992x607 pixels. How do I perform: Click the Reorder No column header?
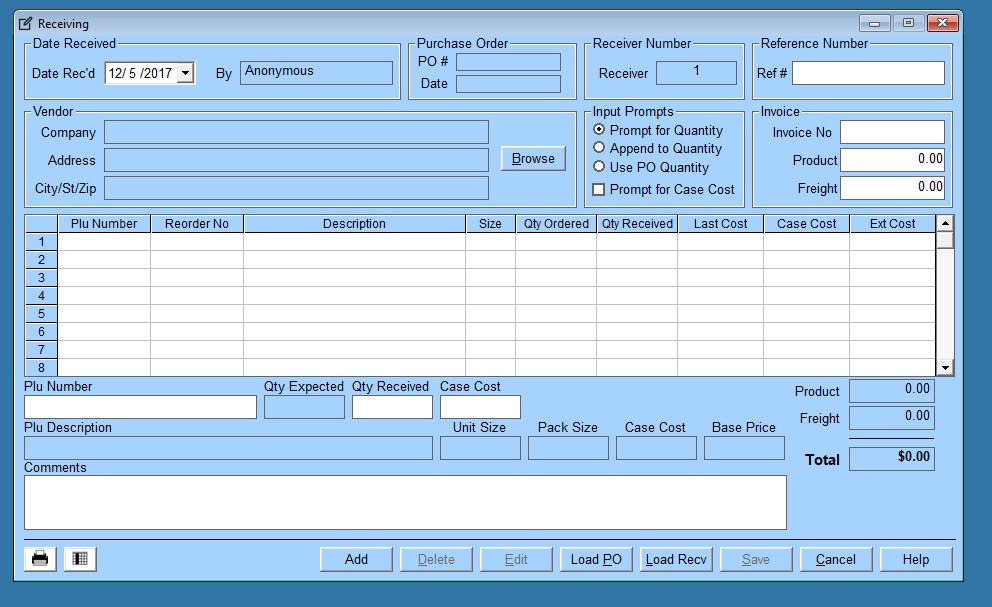click(x=197, y=223)
